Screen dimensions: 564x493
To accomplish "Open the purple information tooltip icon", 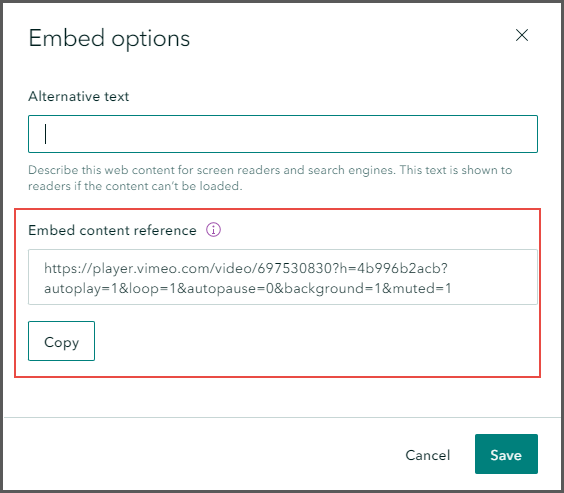I will pos(213,229).
